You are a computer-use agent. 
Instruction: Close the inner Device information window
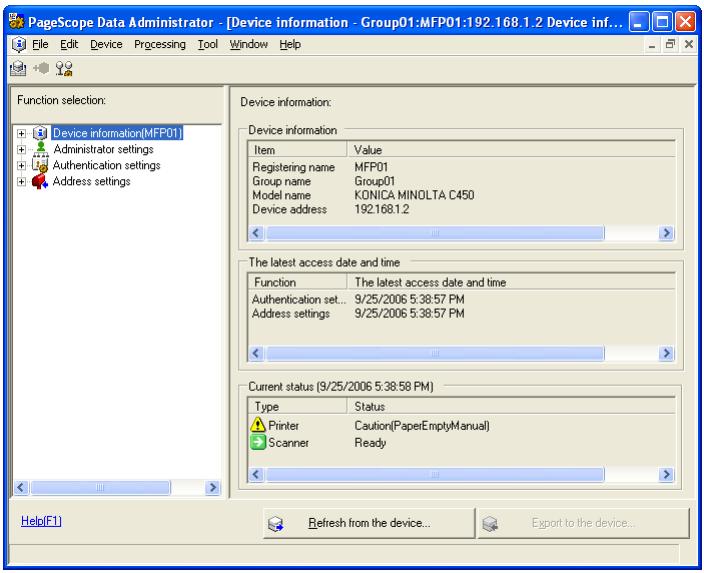(689, 44)
